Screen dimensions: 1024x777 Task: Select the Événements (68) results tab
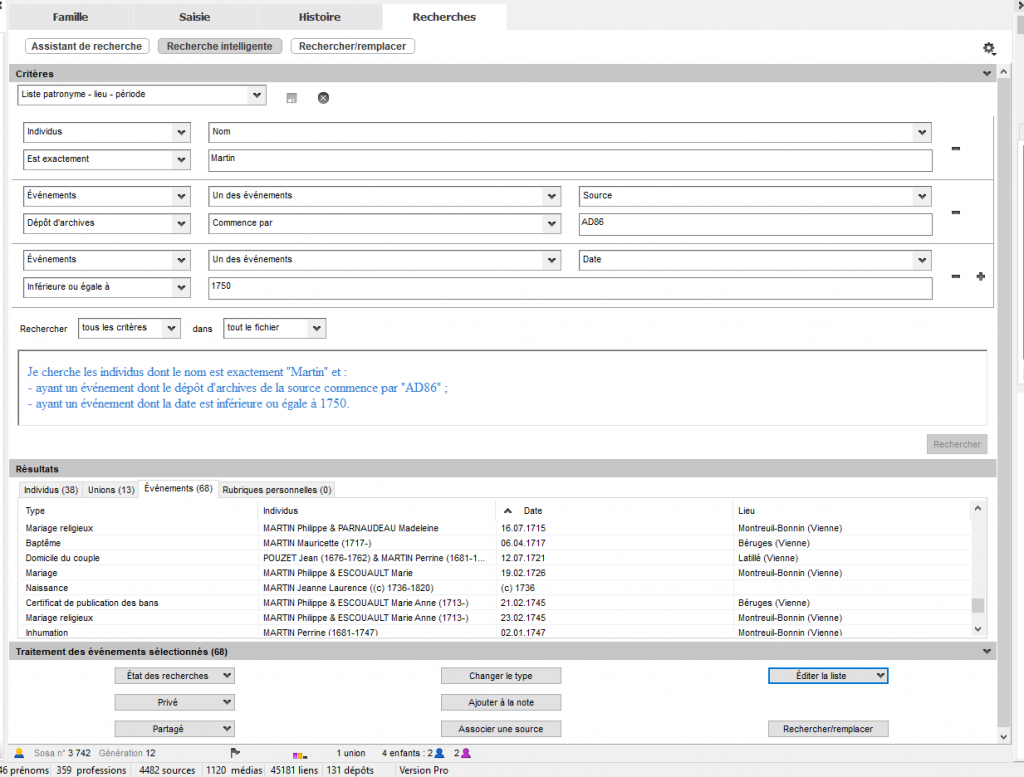tap(178, 488)
